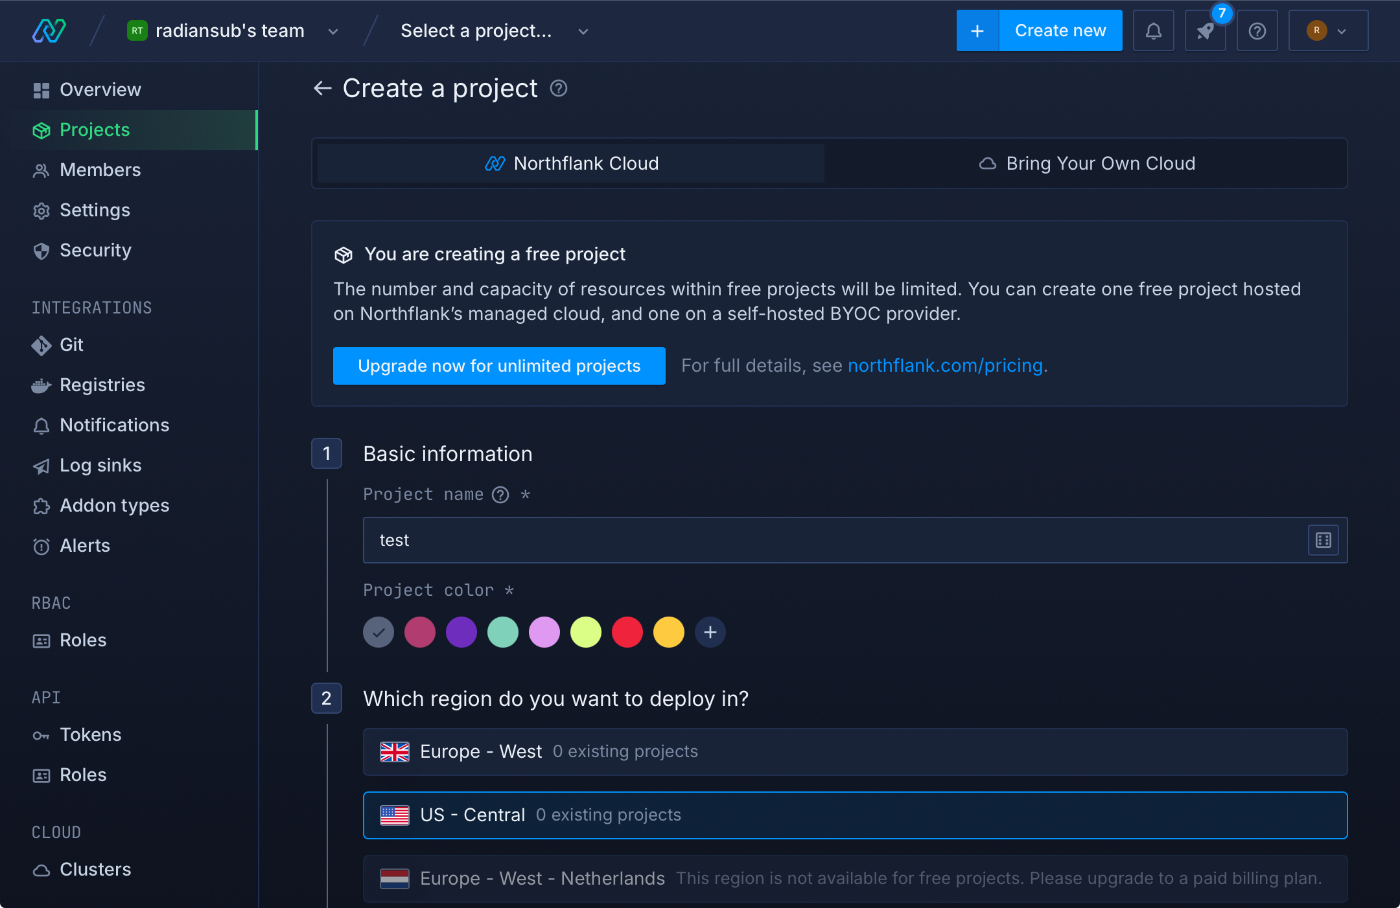This screenshot has height=908, width=1400.
Task: Click the Northflank logo in header
Action: [49, 31]
